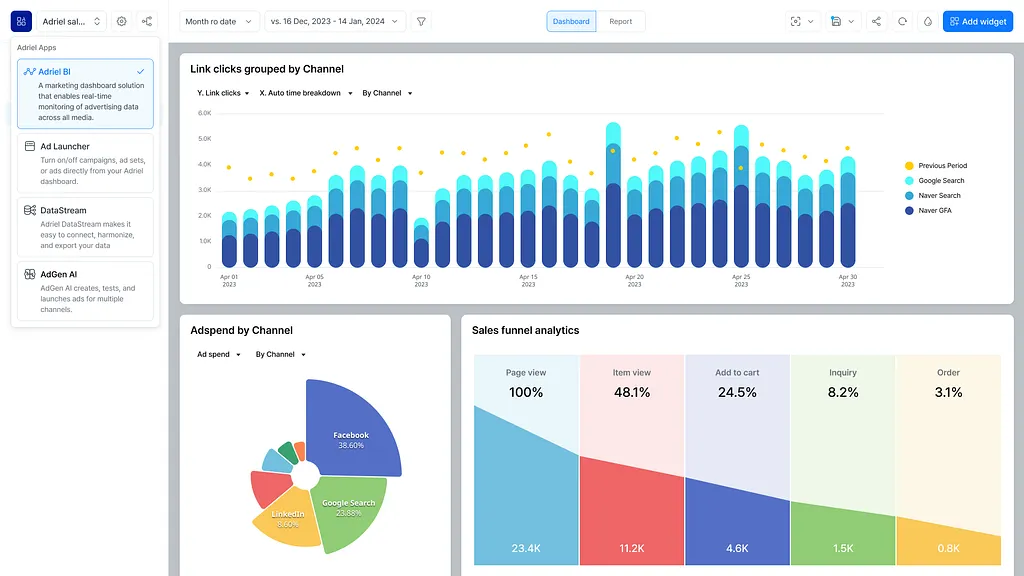Toggle Naver GFA legend series
Viewport: 1024px width, 576px height.
[x=934, y=211]
